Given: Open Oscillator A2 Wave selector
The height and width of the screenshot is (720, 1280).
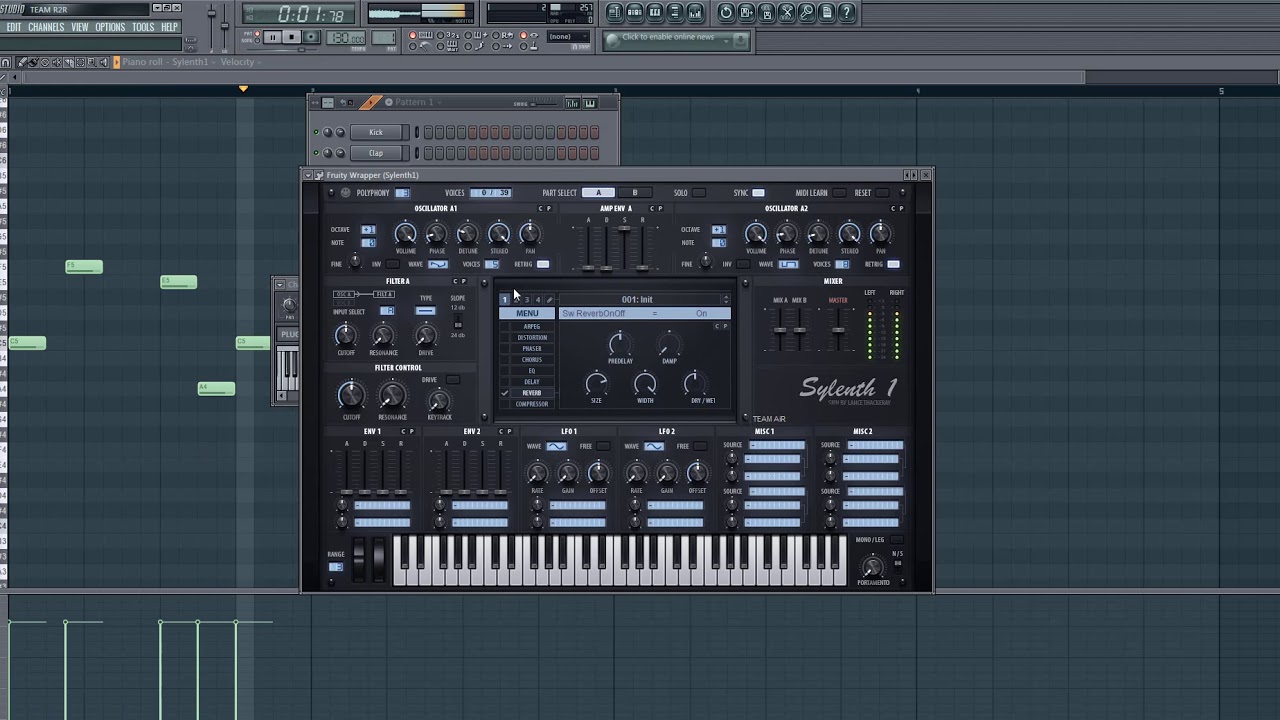Looking at the screenshot, I should point(788,264).
